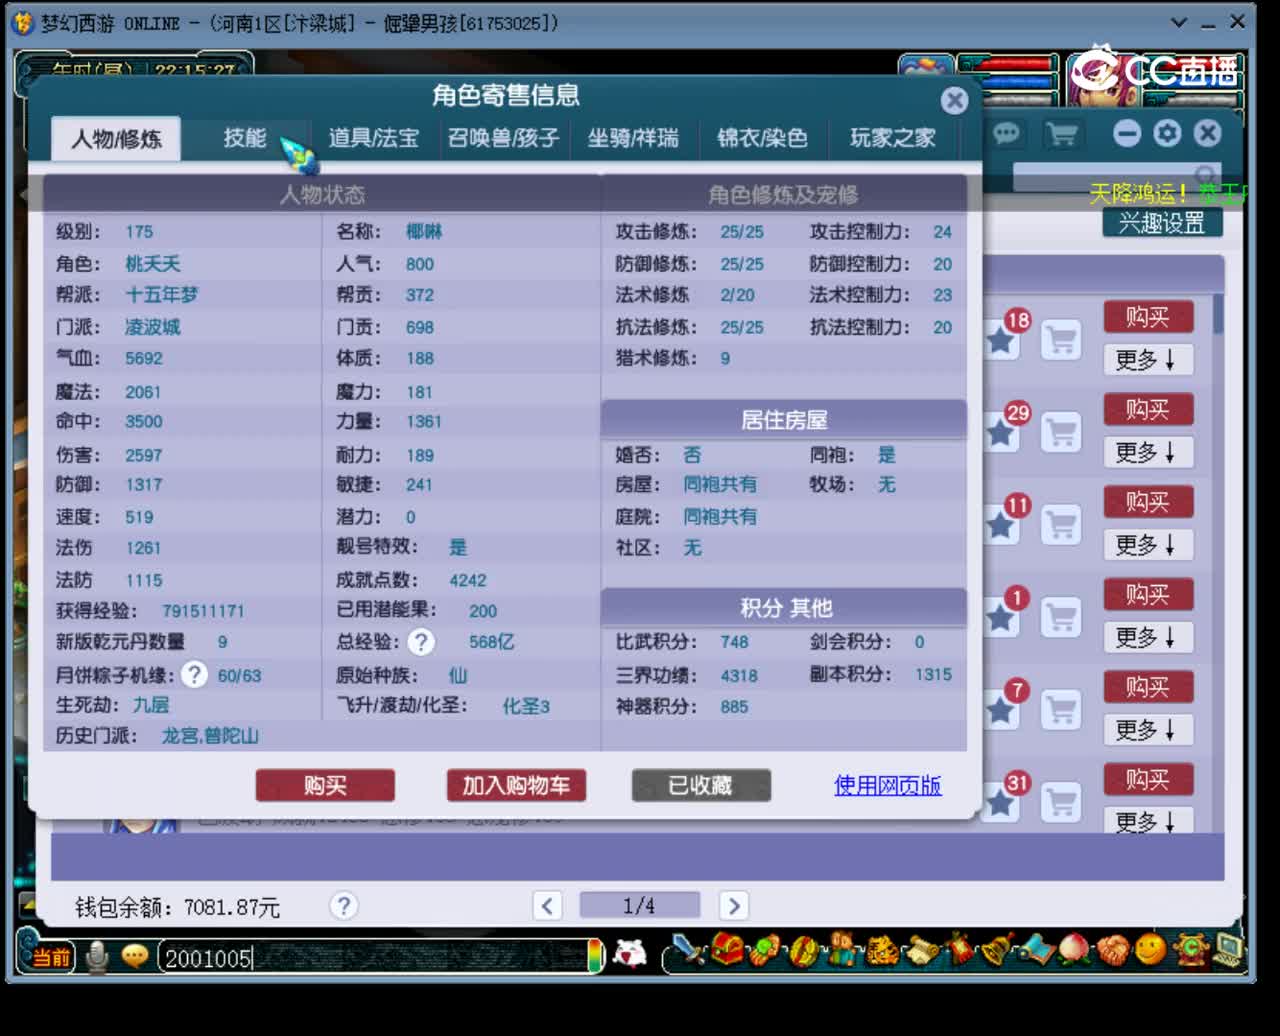Switch to the 坐骑/祥瑞 tab
1280x1036 pixels.
[633, 138]
